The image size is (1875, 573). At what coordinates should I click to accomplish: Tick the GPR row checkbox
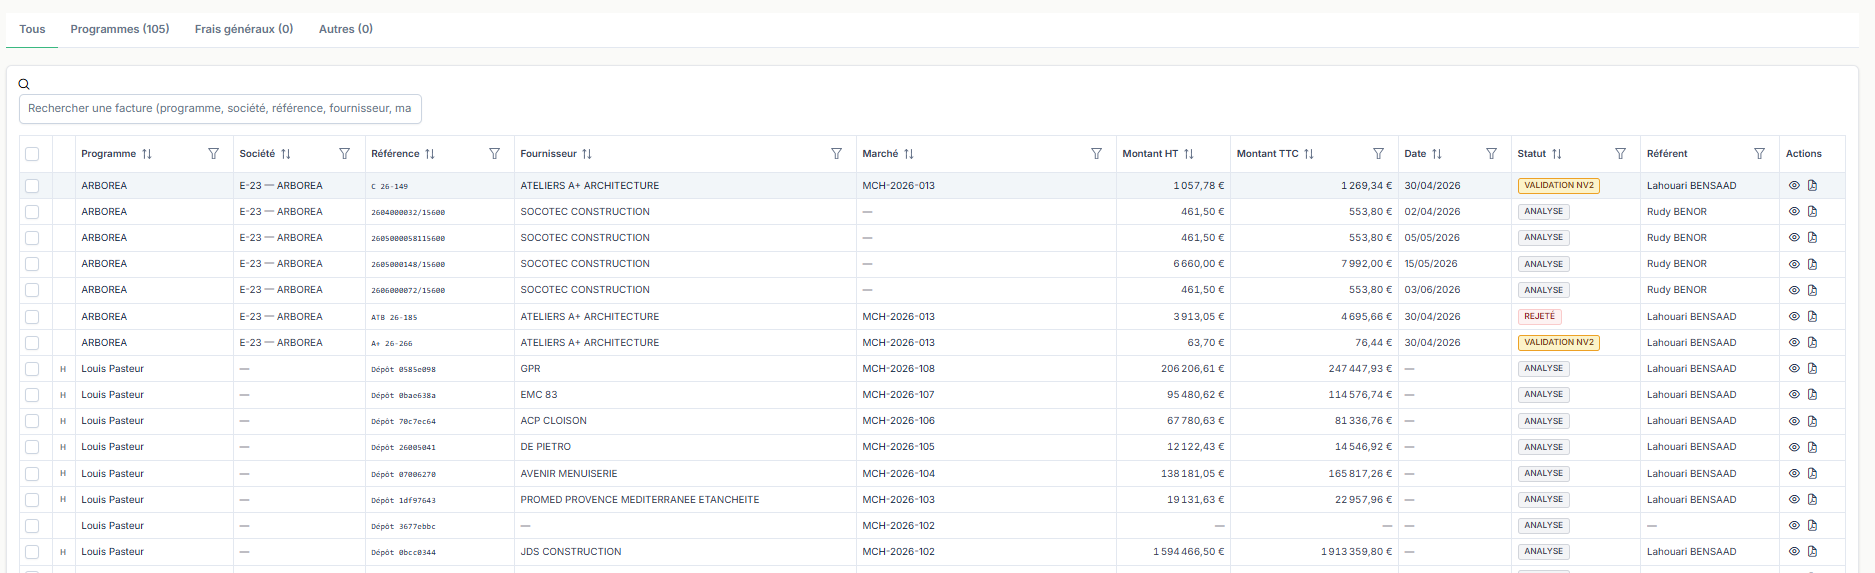pos(32,369)
